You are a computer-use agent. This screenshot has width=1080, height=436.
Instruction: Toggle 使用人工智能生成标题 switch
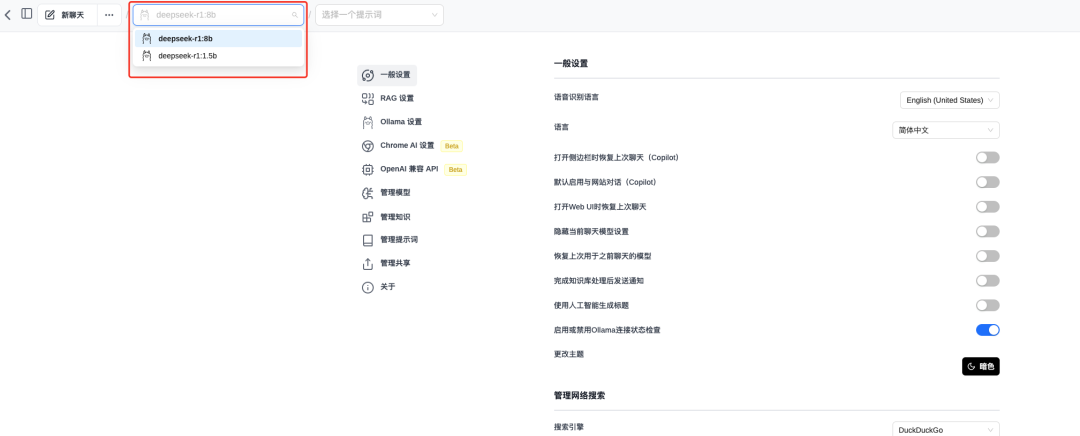pyautogui.click(x=988, y=305)
